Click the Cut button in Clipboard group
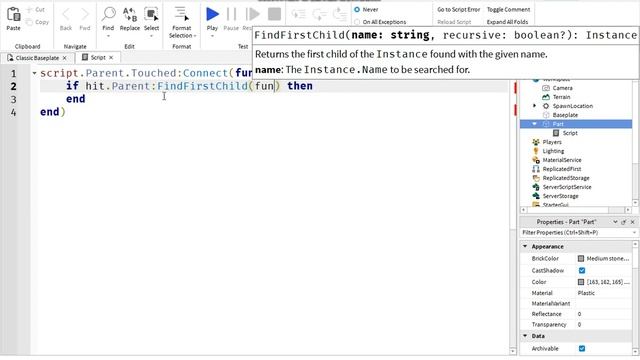Image resolution: width=640 pixels, height=360 pixels. pos(36,9)
